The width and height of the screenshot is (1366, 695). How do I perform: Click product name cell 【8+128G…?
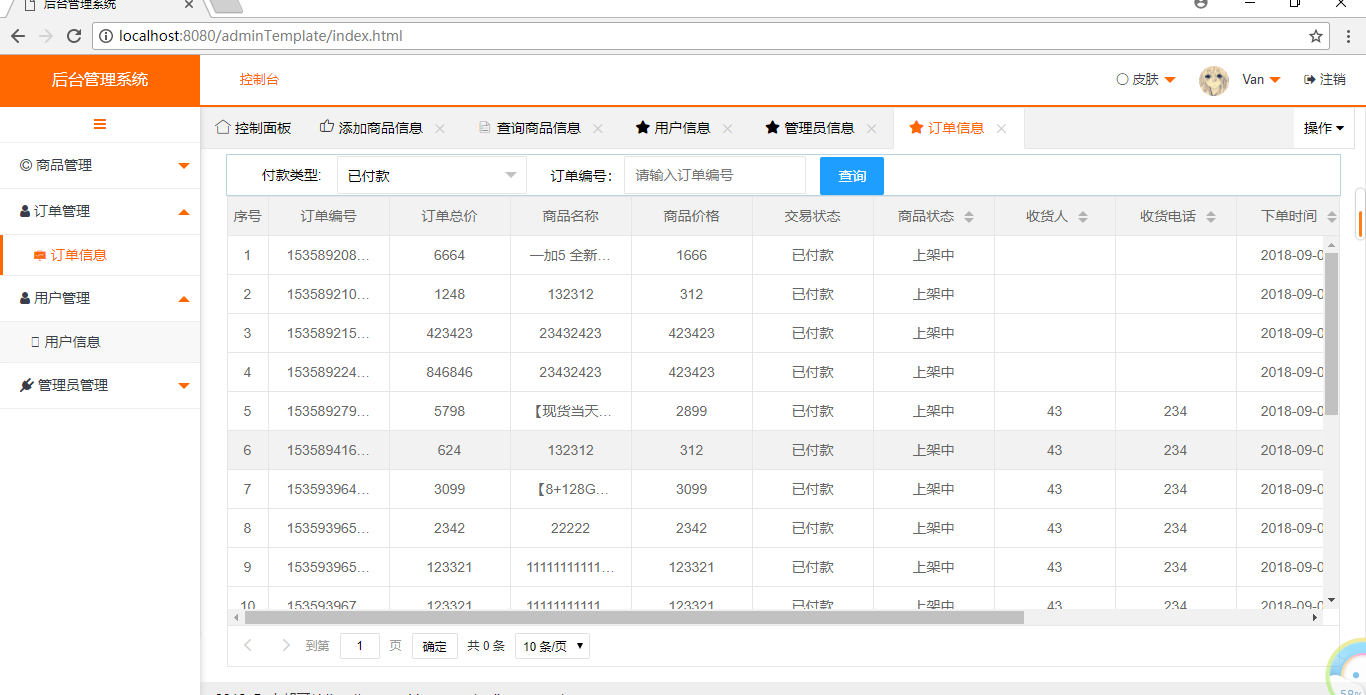click(571, 489)
